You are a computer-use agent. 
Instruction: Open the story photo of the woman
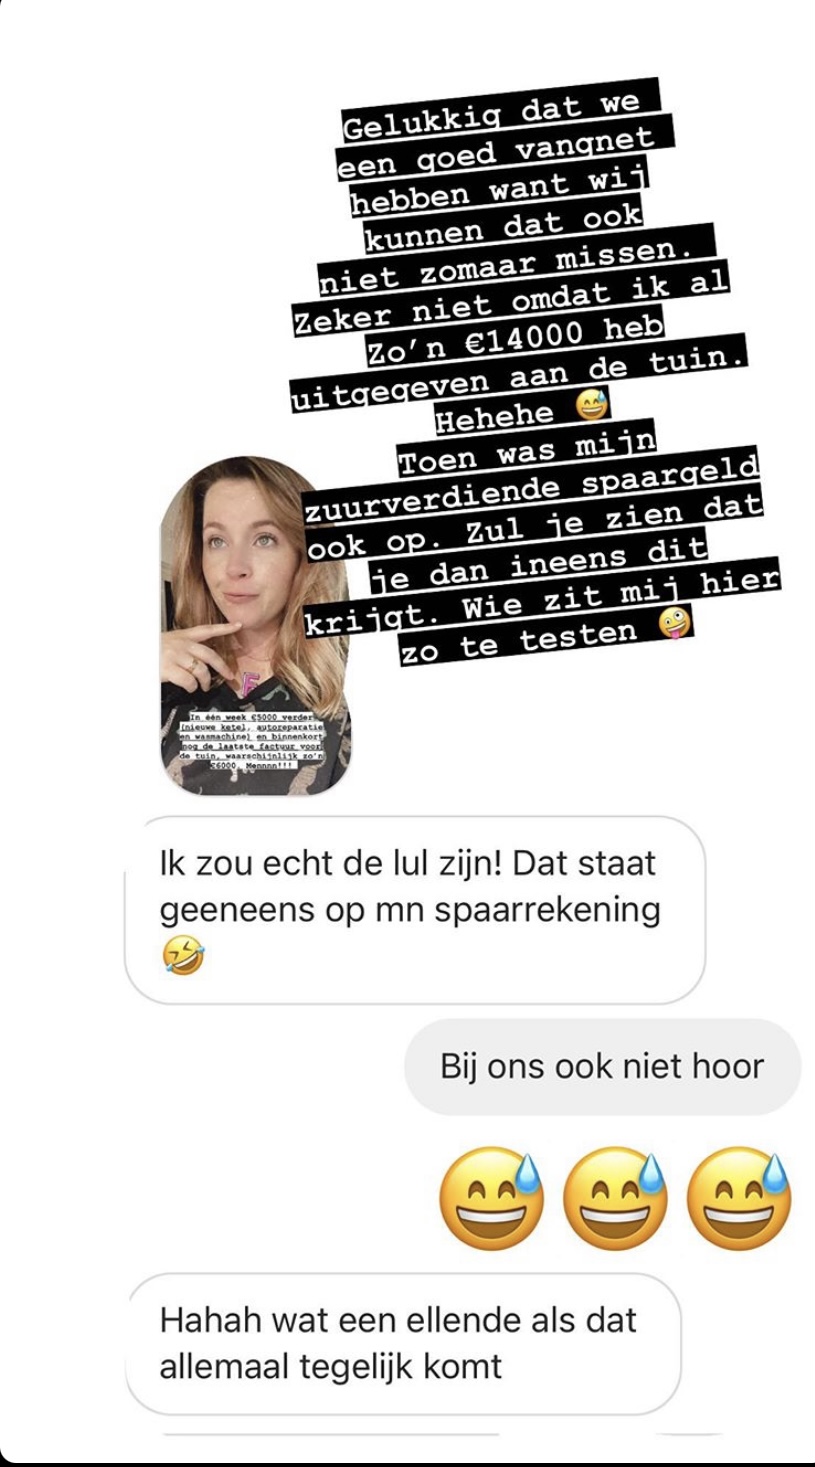click(255, 626)
